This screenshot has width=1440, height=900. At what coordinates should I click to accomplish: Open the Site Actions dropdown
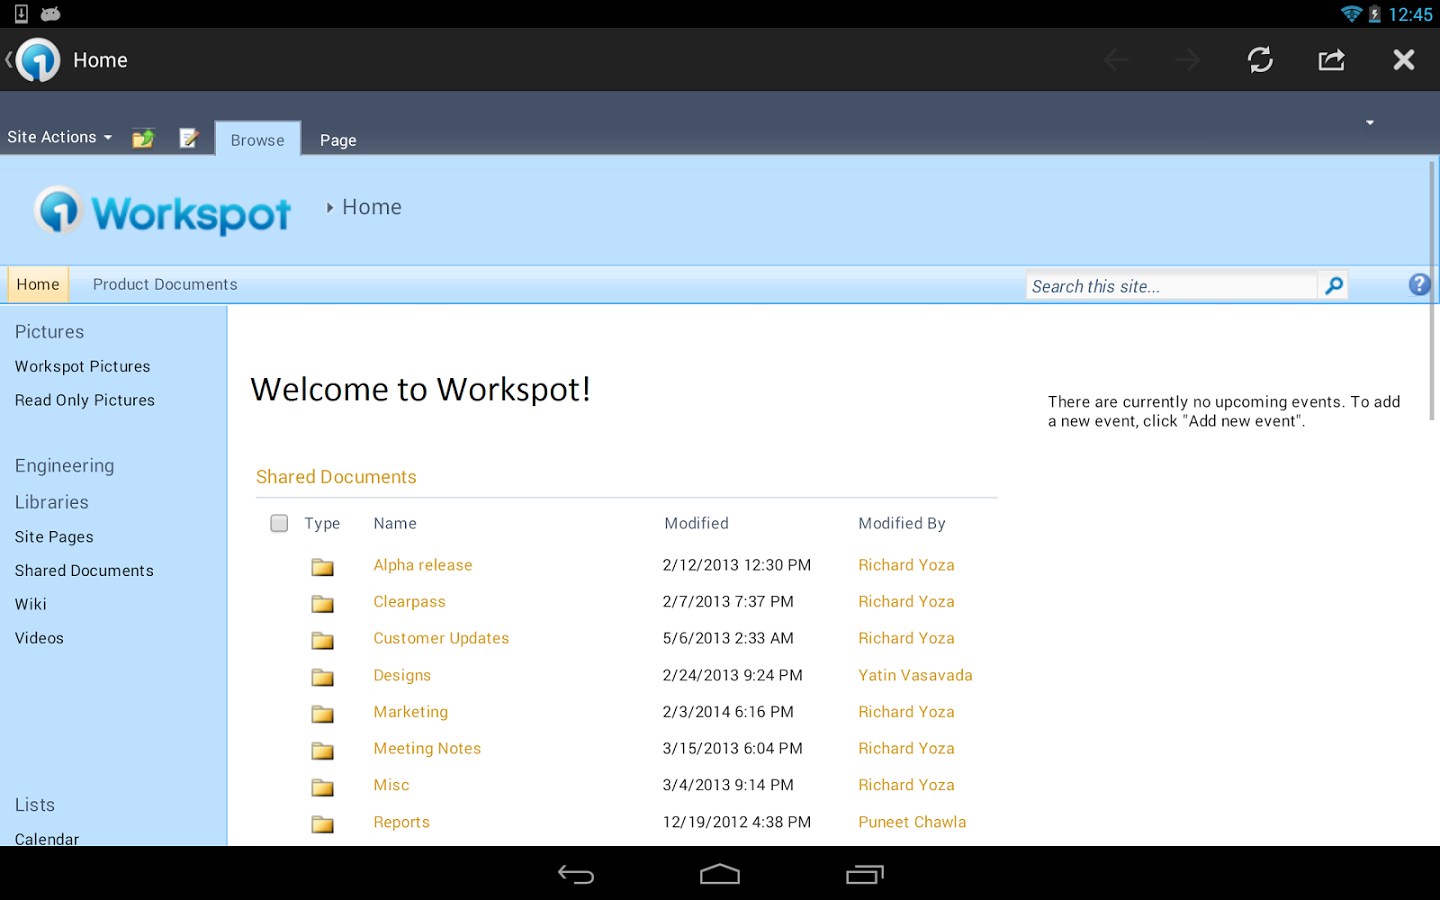point(59,137)
